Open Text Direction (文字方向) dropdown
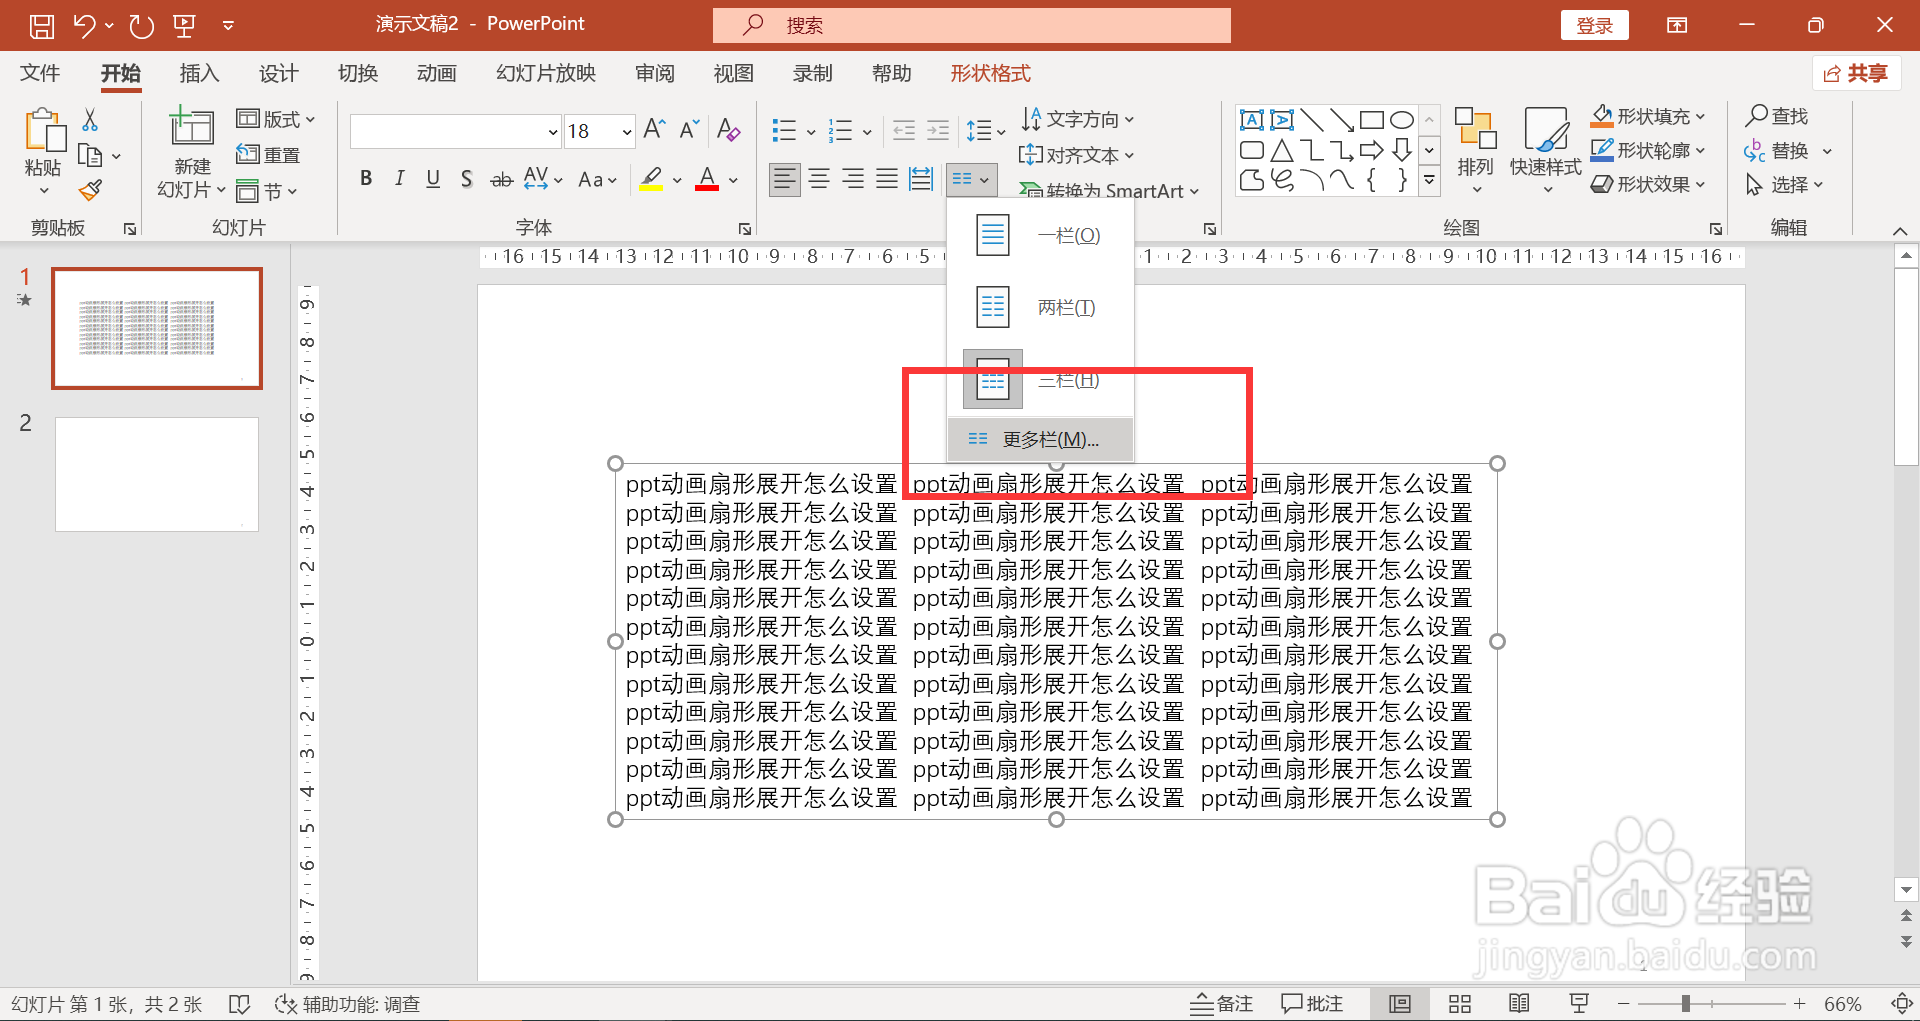Image resolution: width=1920 pixels, height=1021 pixels. pyautogui.click(x=1078, y=119)
